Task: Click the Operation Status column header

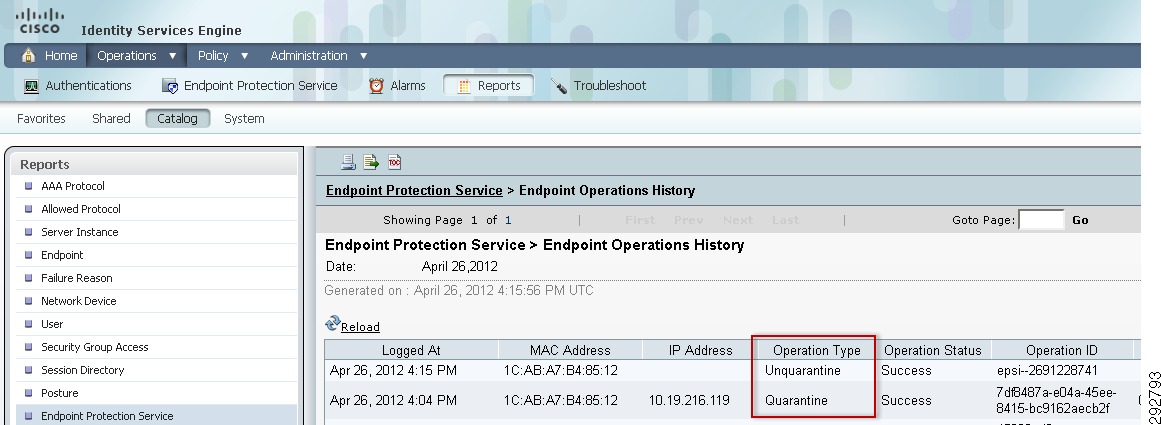Action: coord(932,350)
